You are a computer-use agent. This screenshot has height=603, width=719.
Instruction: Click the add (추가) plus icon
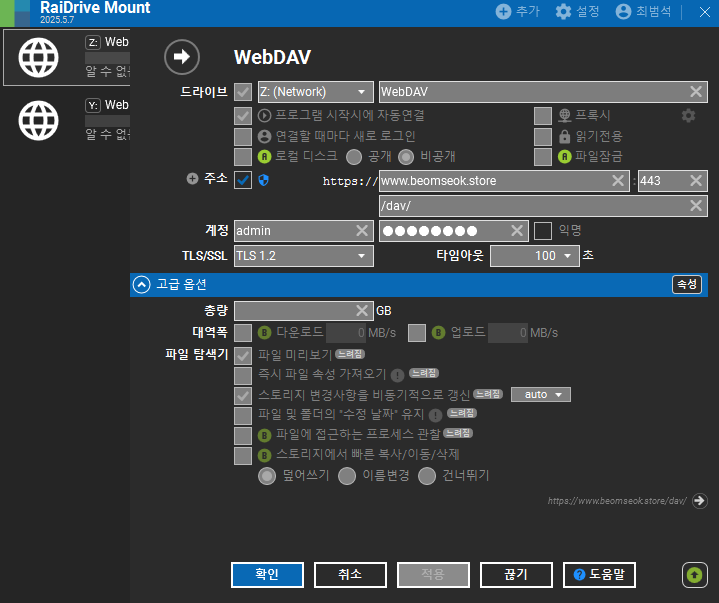(x=503, y=11)
